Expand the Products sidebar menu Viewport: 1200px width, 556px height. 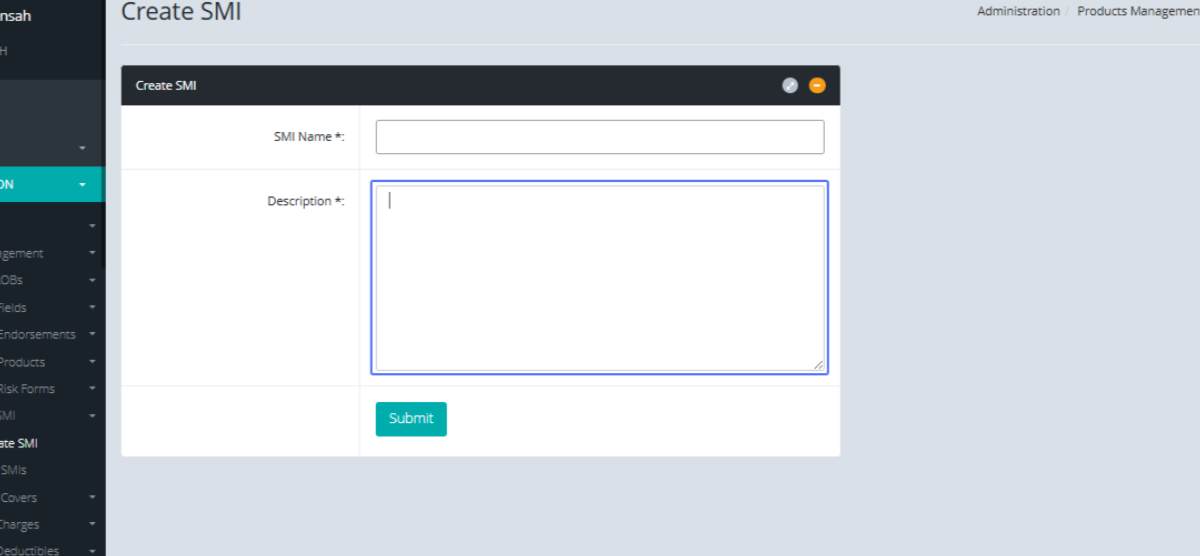click(x=22, y=362)
